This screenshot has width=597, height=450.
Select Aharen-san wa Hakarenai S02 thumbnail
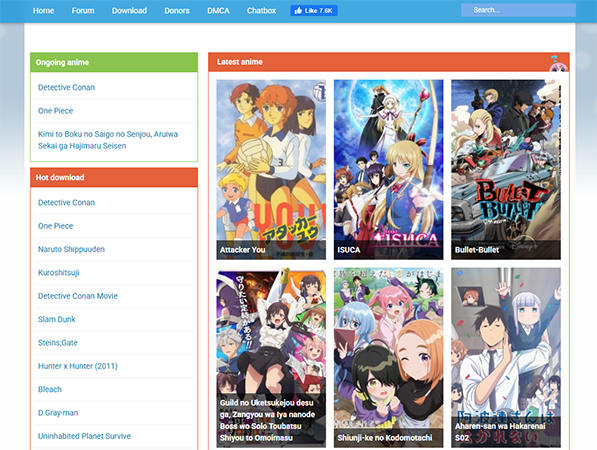click(x=506, y=357)
